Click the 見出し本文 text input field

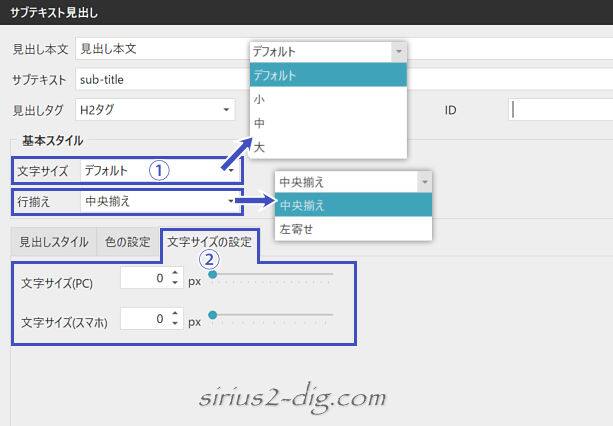point(160,49)
